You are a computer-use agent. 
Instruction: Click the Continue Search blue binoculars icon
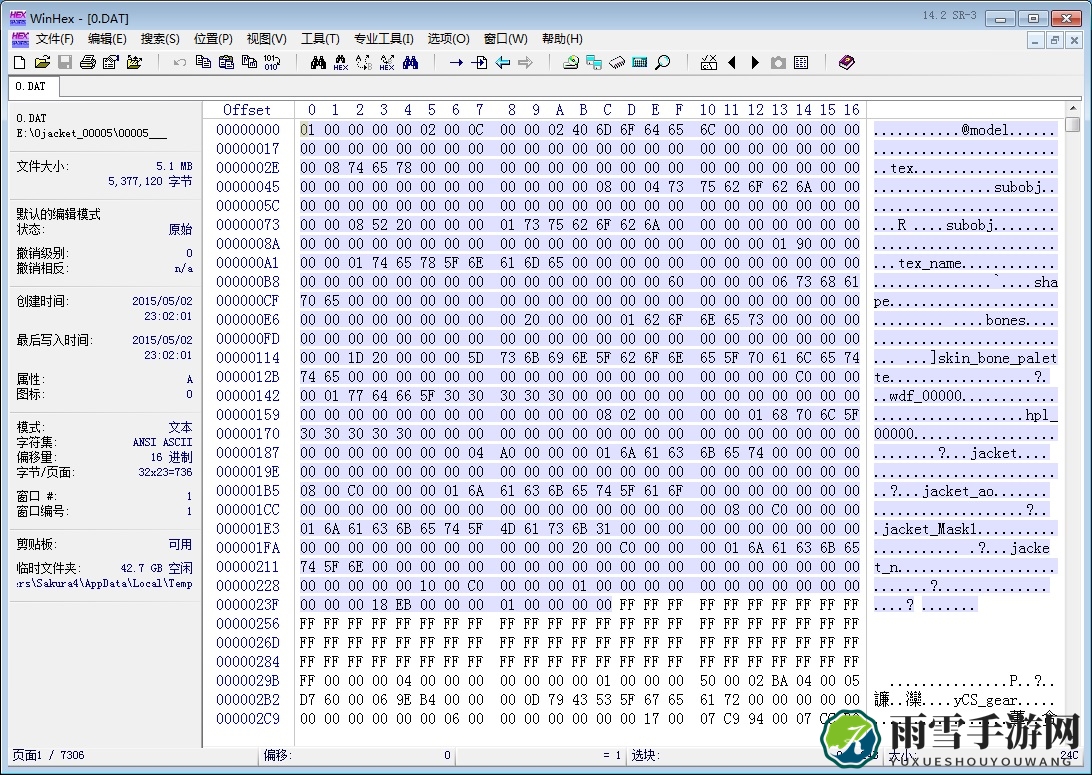click(410, 63)
